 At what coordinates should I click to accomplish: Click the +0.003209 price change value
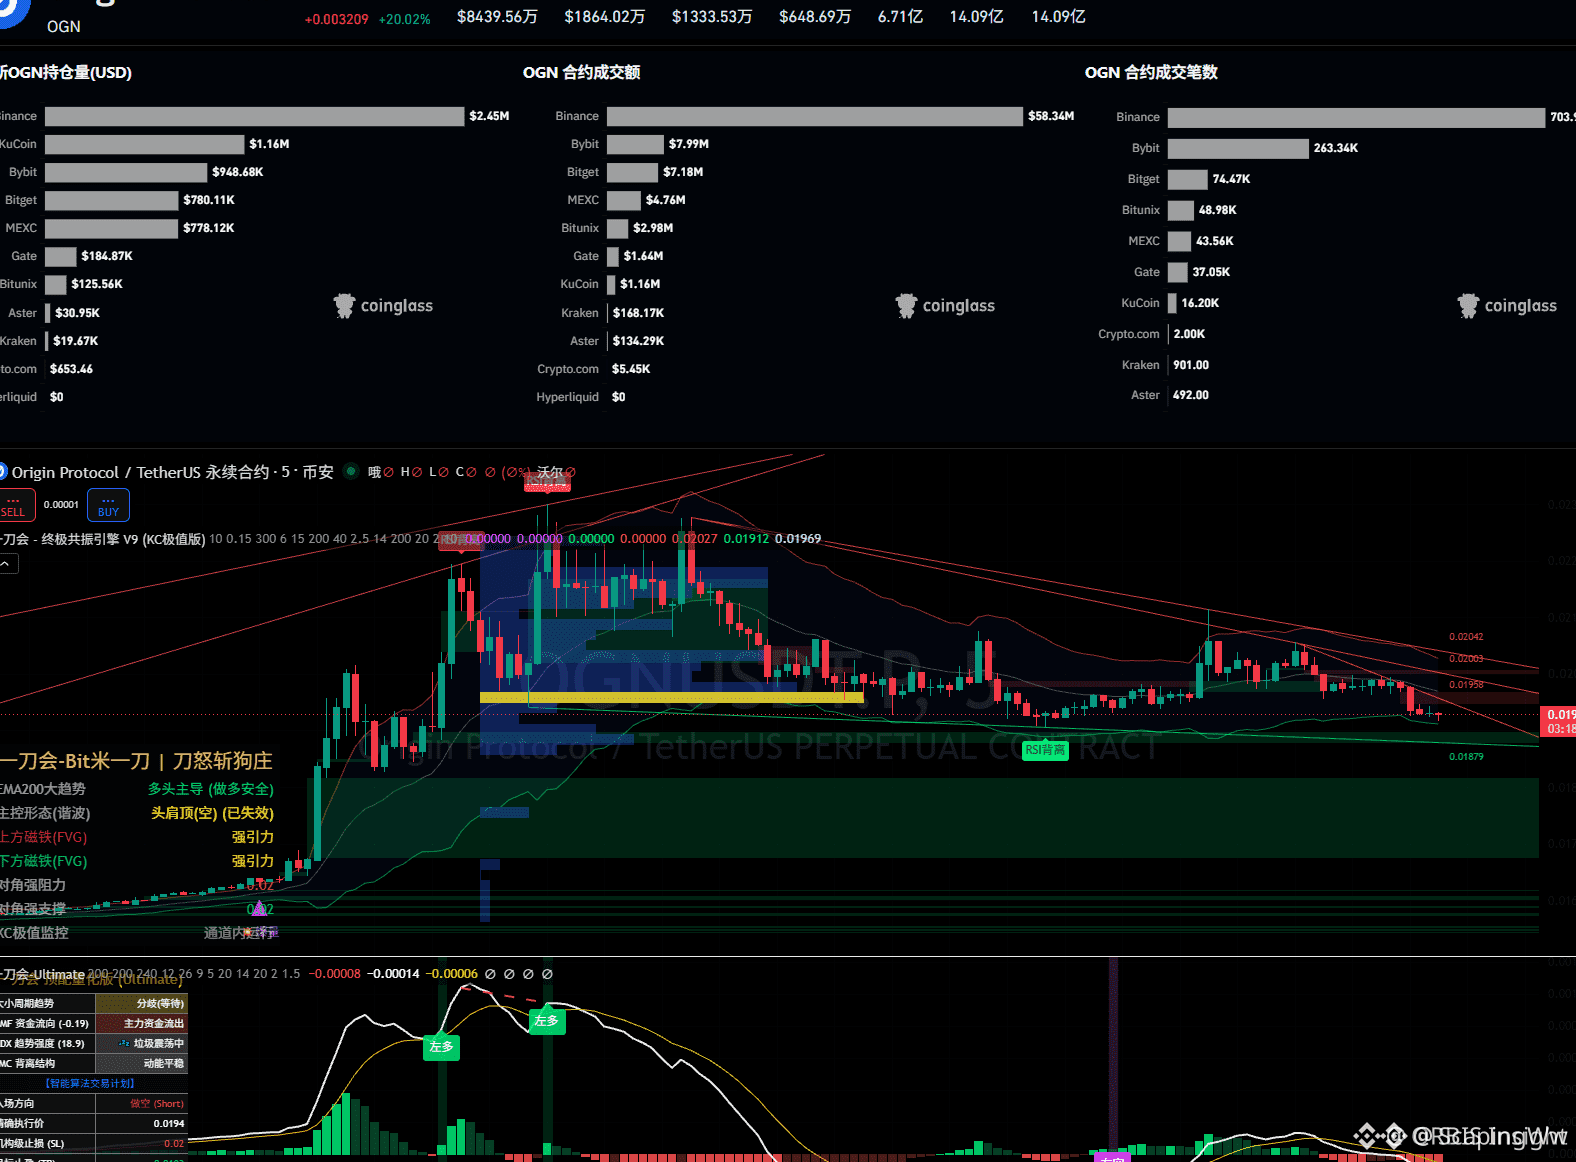[337, 19]
